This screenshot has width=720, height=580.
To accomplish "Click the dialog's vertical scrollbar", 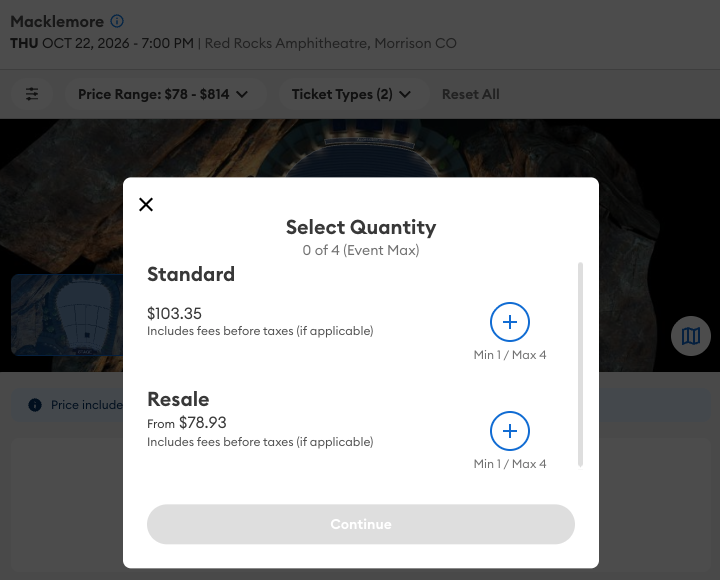I will pyautogui.click(x=580, y=365).
